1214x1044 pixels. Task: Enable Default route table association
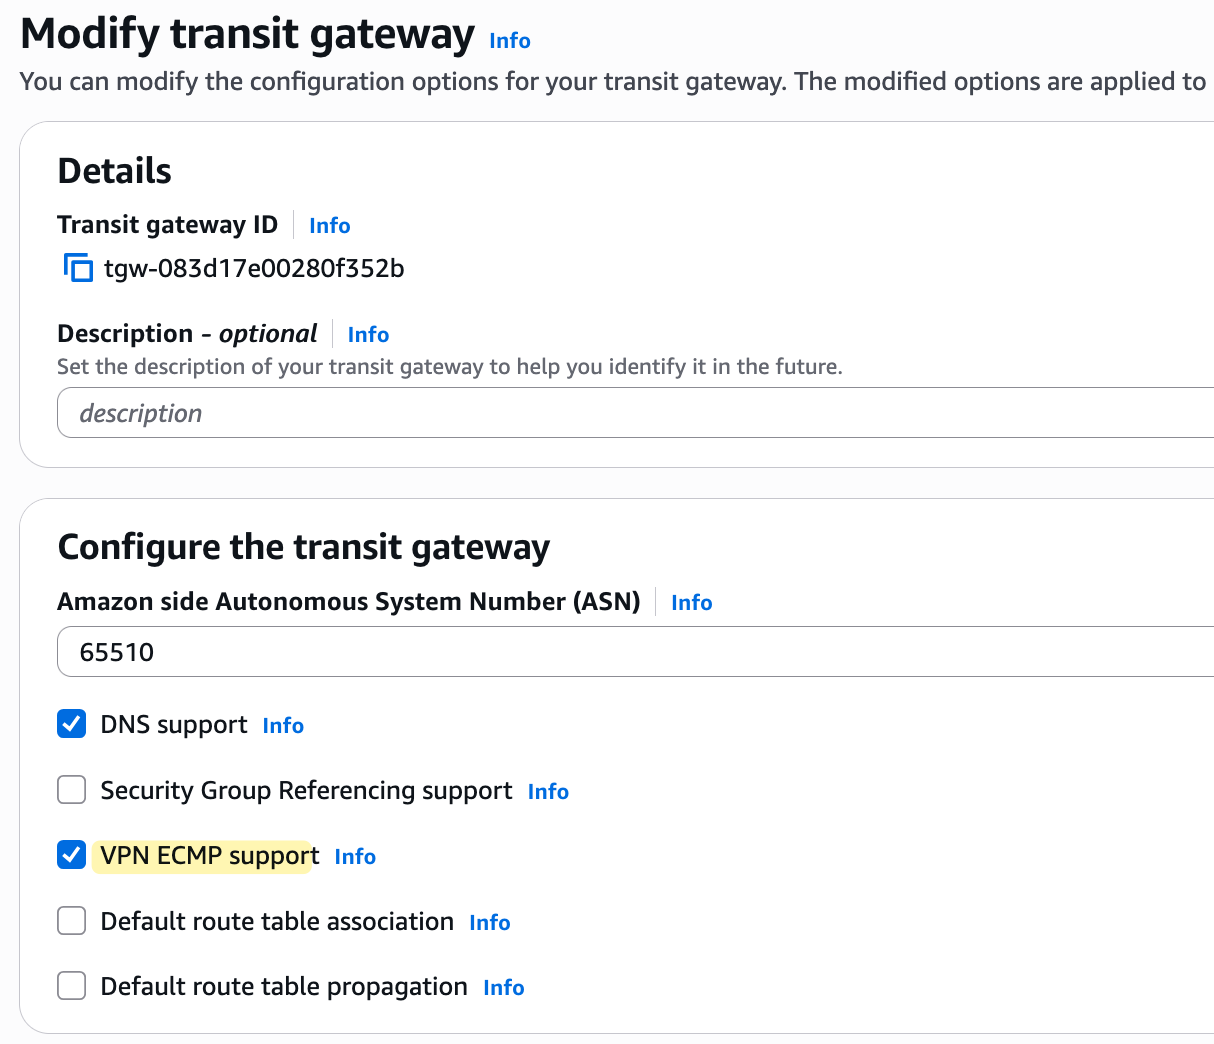click(71, 920)
